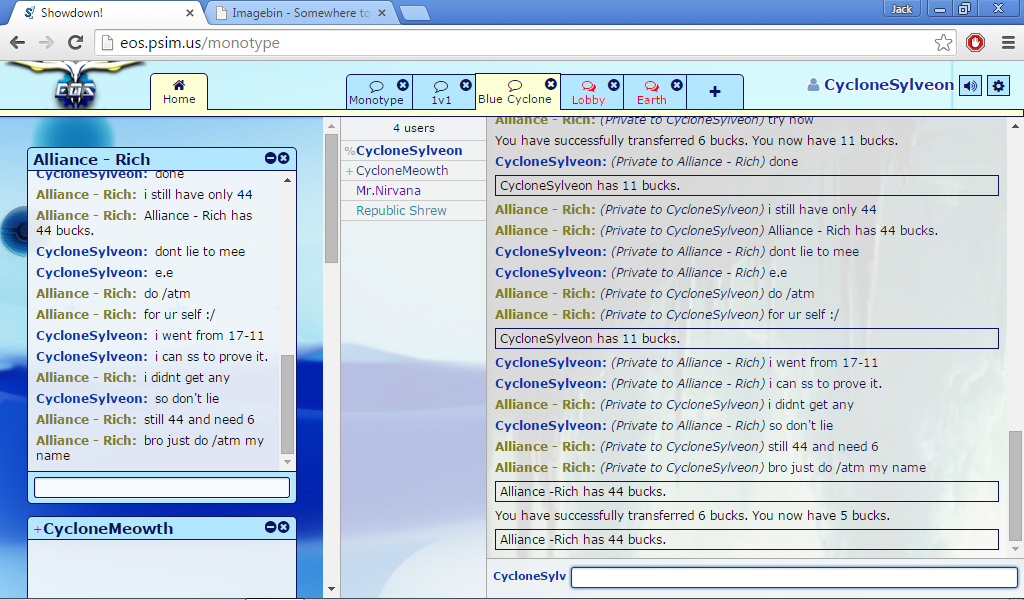Viewport: 1024px width, 600px height.
Task: Close the Earth room tab
Action: pyautogui.click(x=677, y=85)
